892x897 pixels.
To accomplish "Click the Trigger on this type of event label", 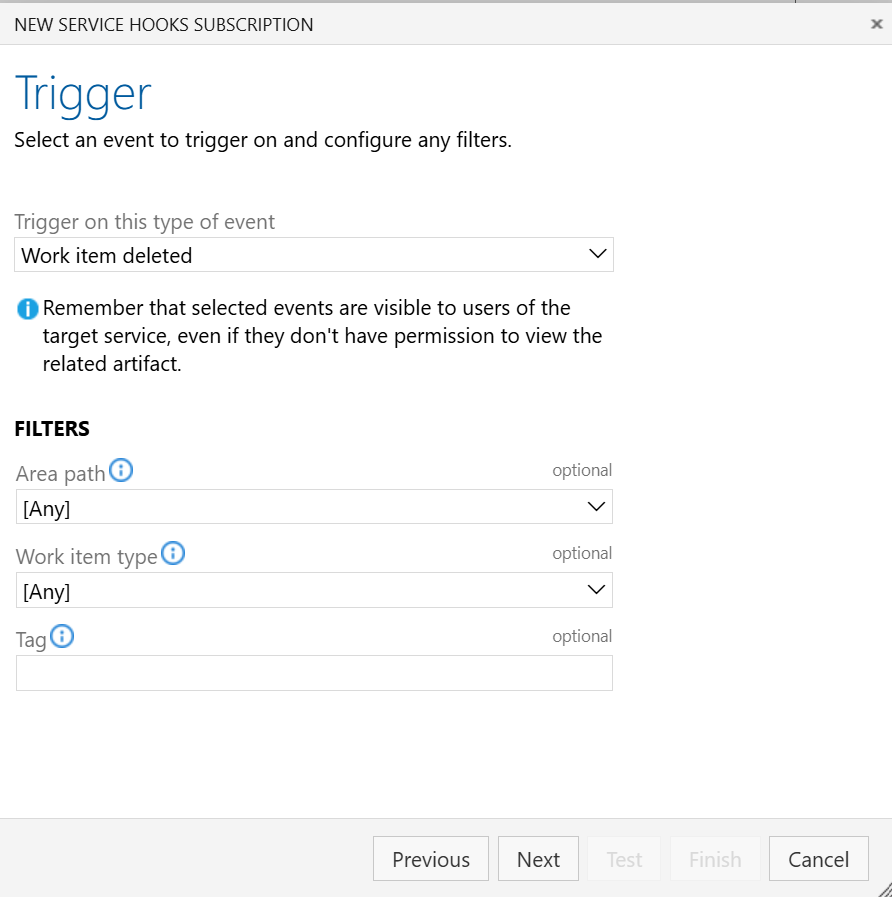I will (144, 222).
